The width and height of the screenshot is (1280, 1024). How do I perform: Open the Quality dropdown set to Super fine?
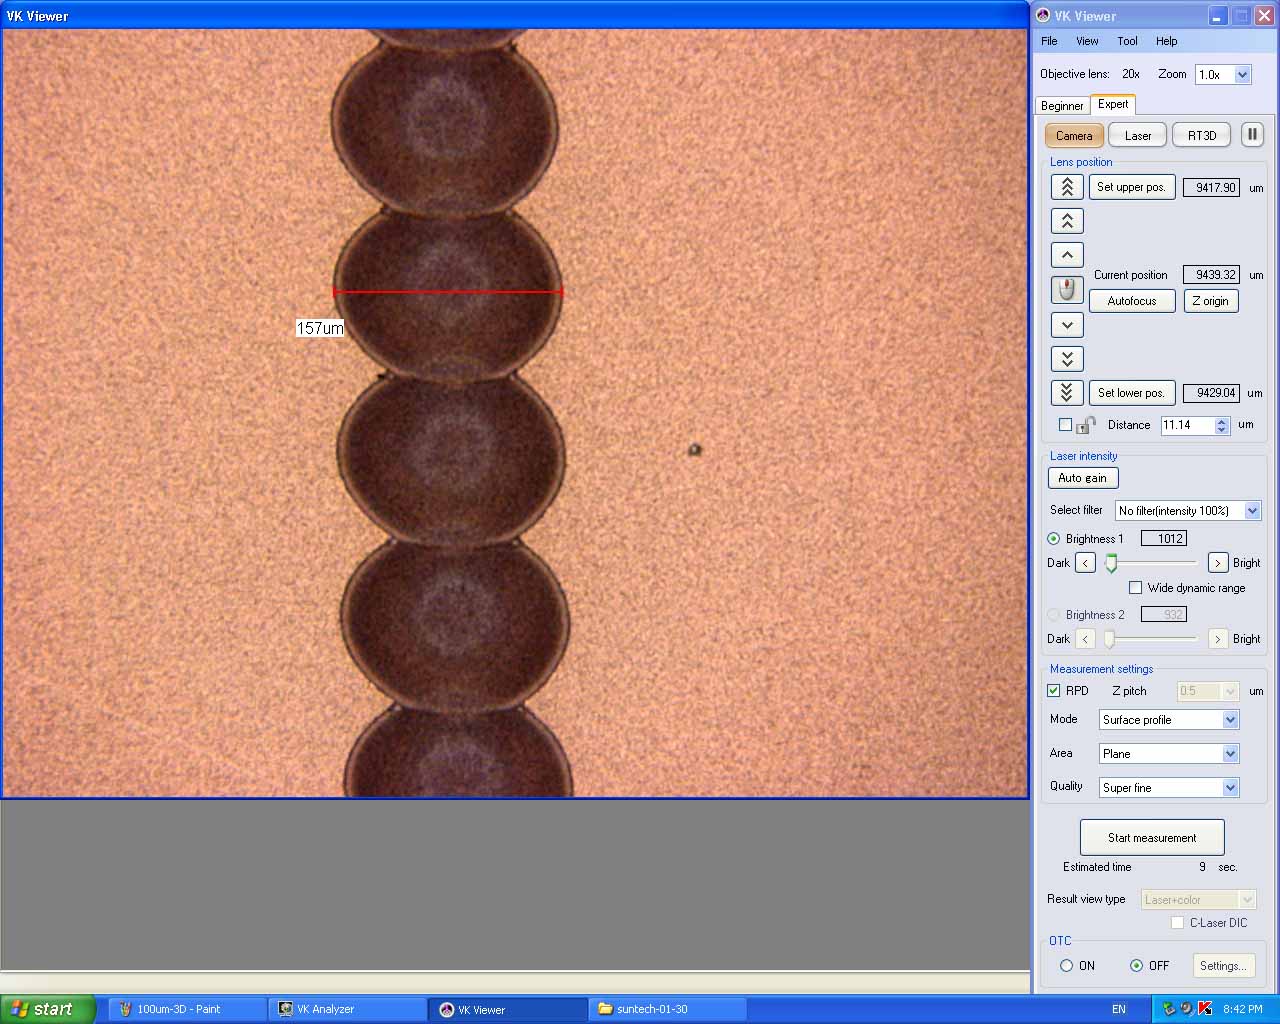(x=1229, y=787)
